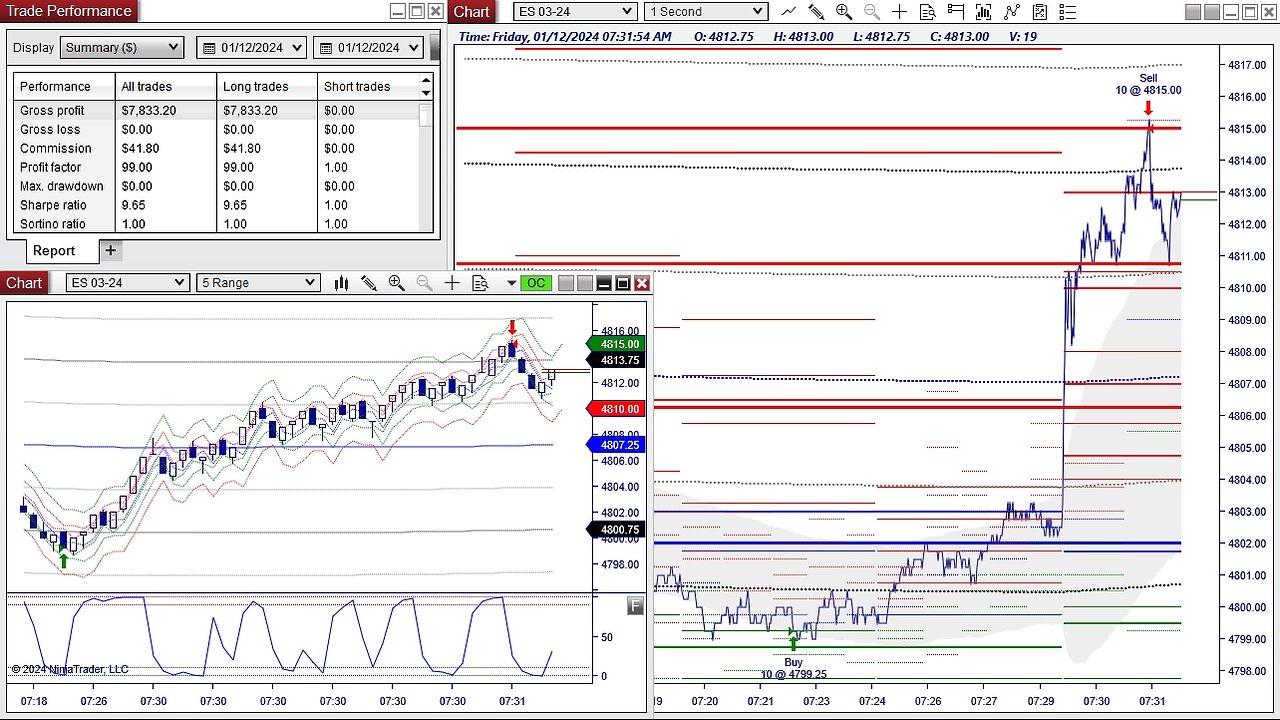Open candlestick style icon in range chart
This screenshot has height=720, width=1280.
click(341, 283)
